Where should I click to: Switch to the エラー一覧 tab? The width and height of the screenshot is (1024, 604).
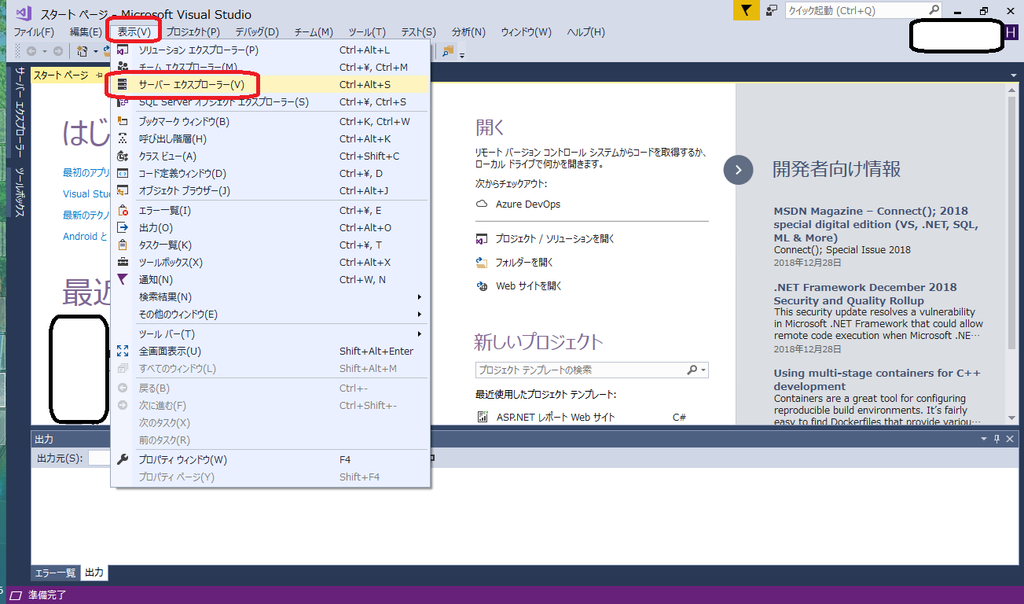click(x=56, y=573)
